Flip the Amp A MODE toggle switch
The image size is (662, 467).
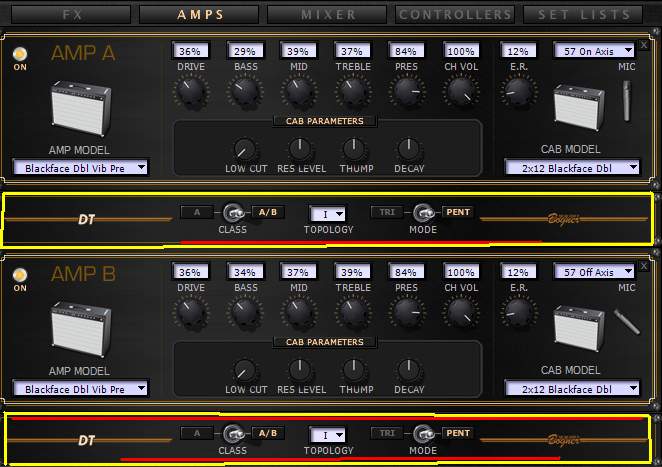pos(423,212)
